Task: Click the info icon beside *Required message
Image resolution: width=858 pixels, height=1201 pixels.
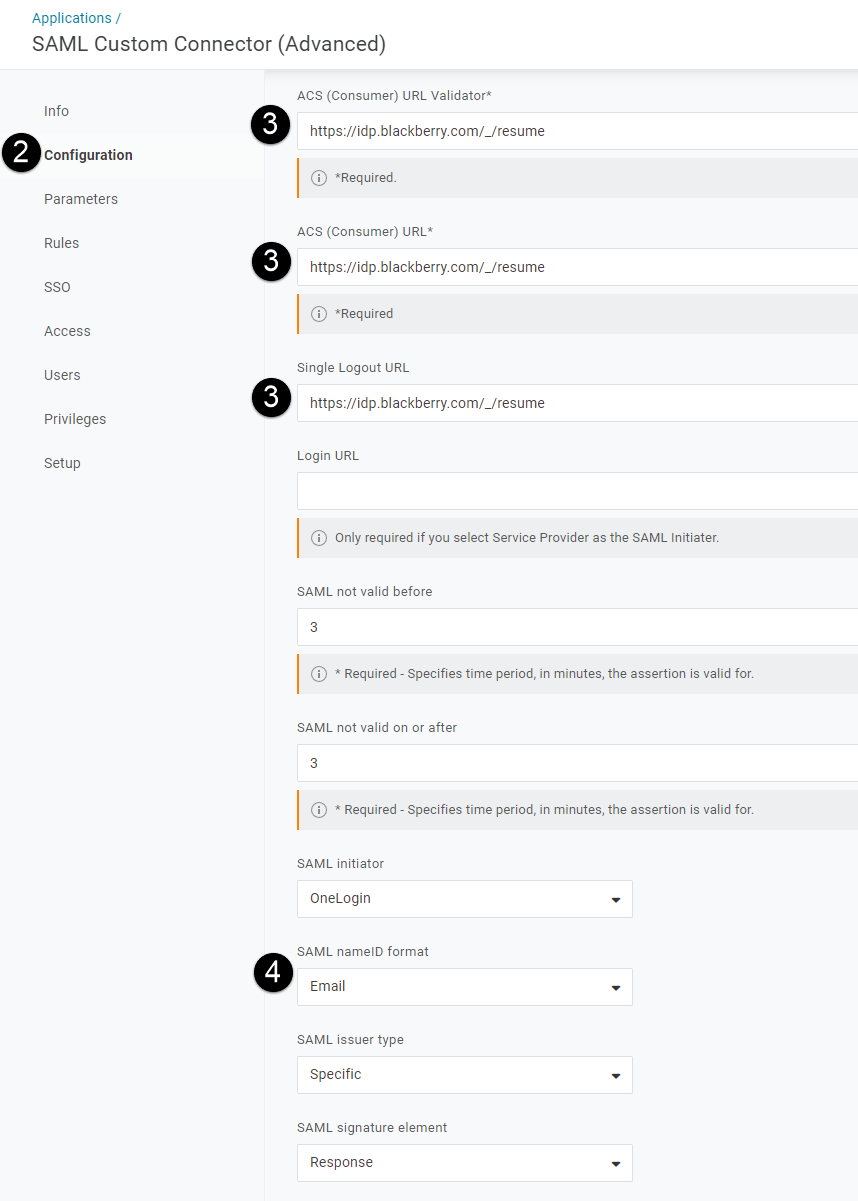Action: [318, 177]
